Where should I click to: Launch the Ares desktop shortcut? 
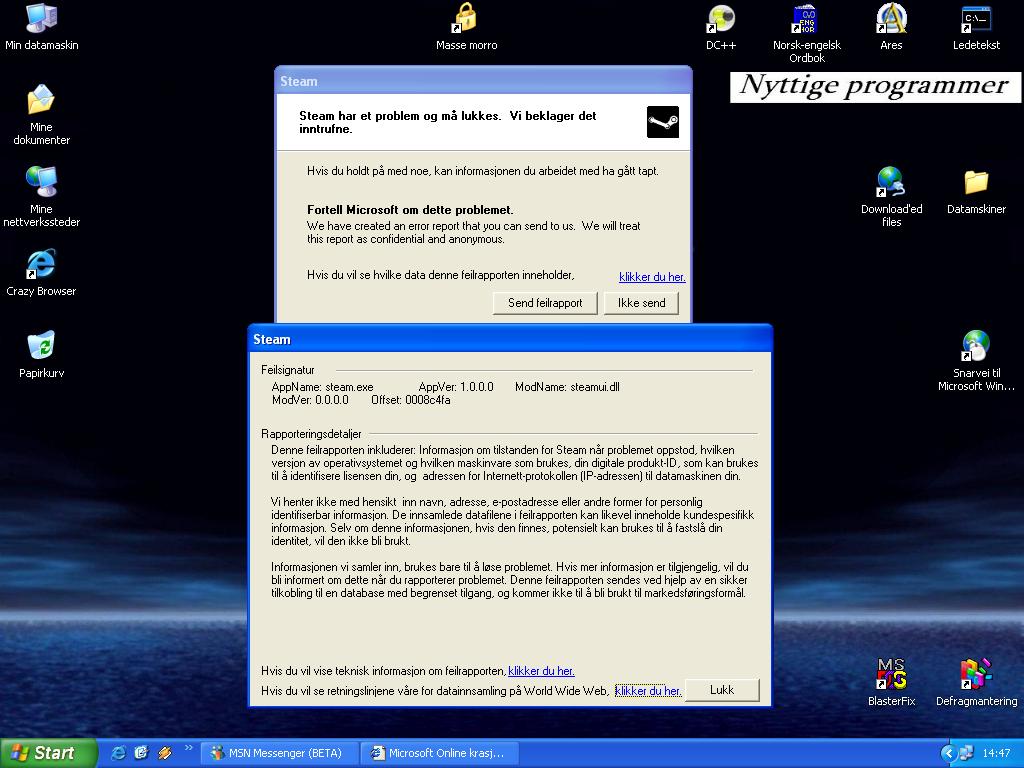[x=891, y=20]
